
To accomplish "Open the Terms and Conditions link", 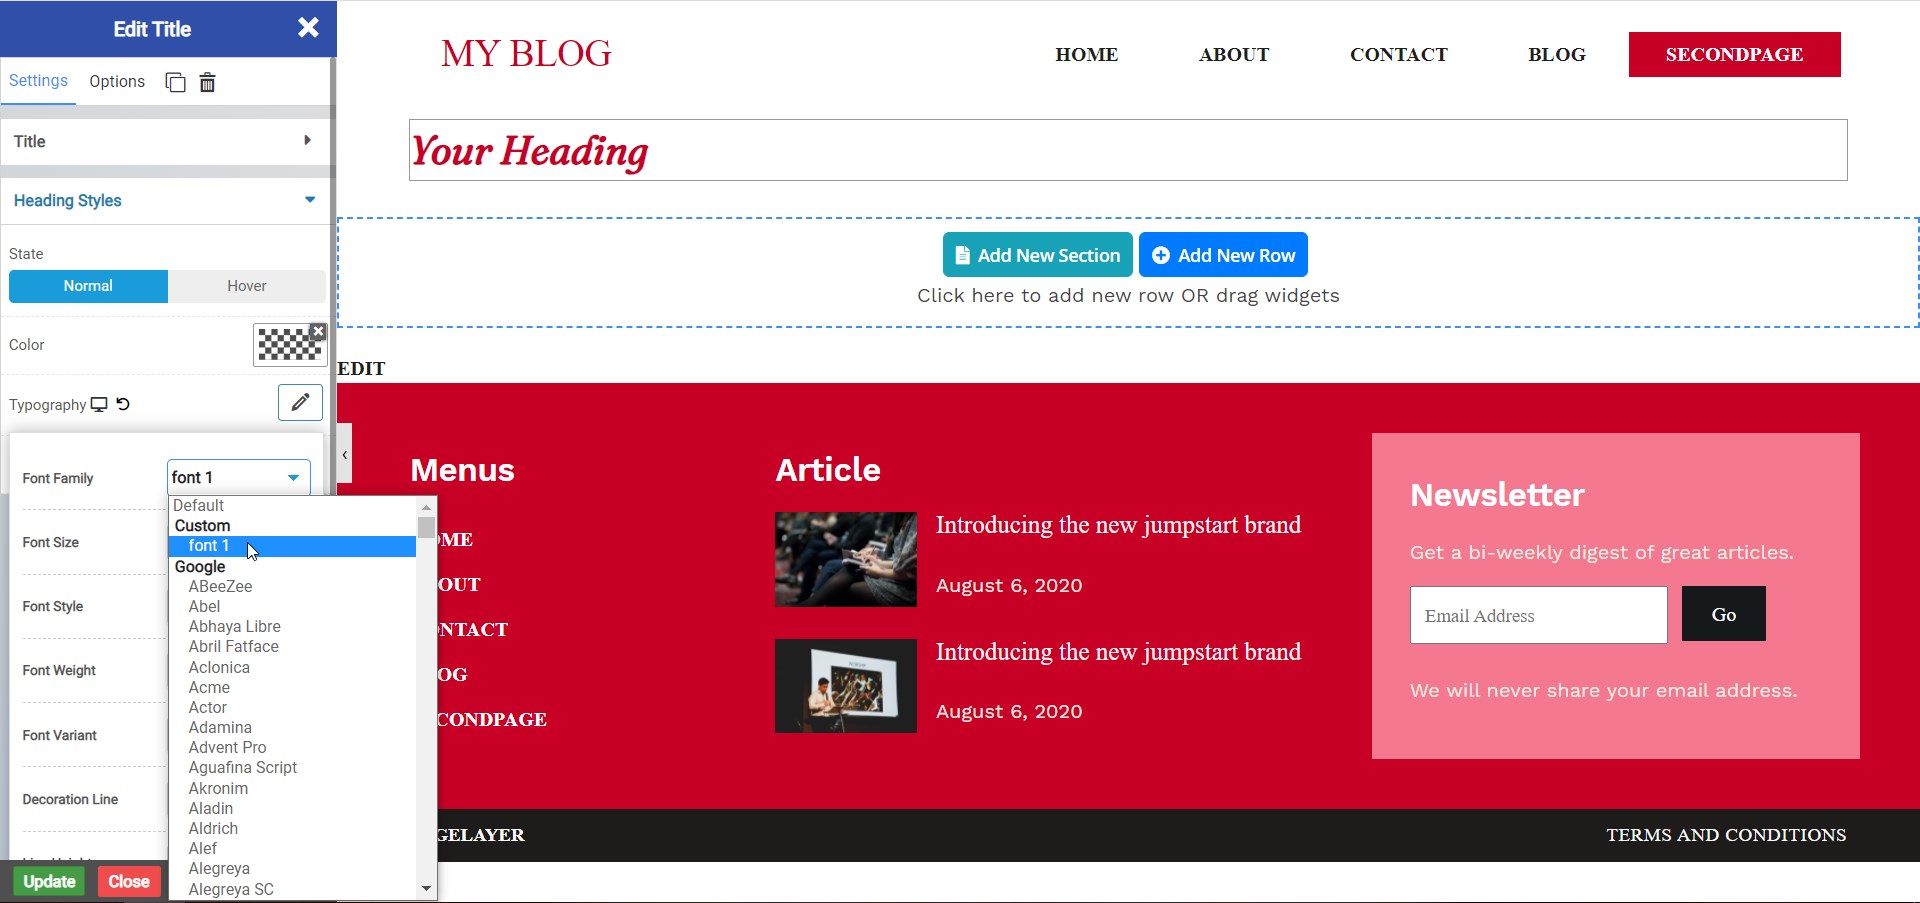I will click(1726, 835).
